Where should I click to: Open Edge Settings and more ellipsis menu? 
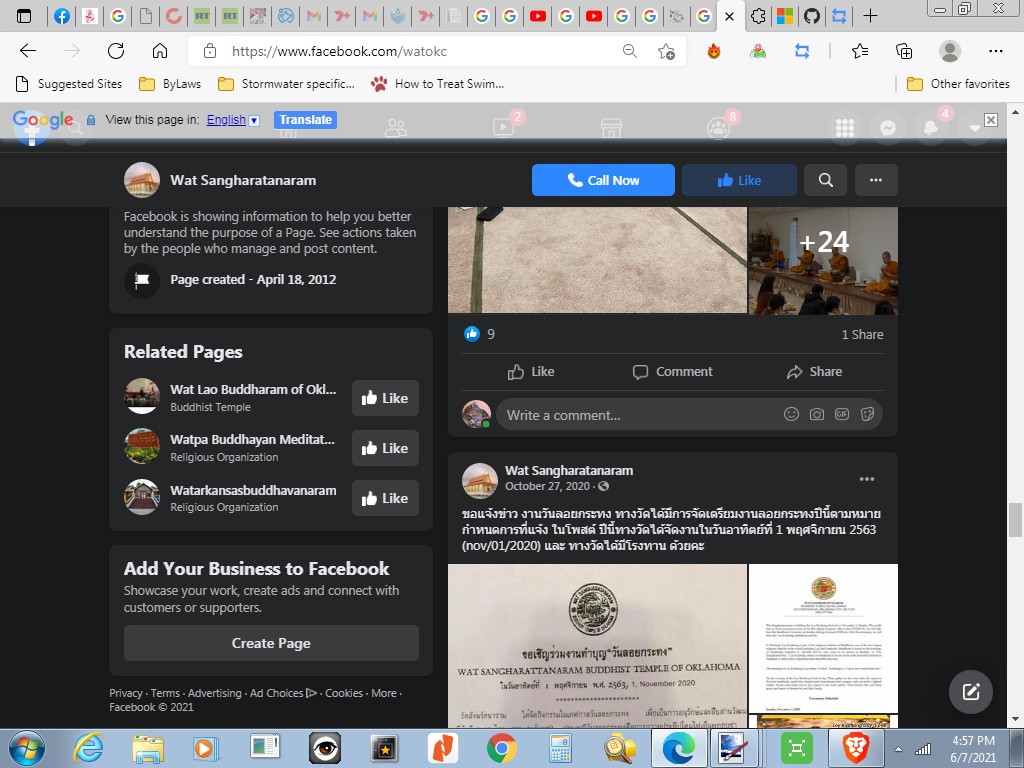pos(995,51)
